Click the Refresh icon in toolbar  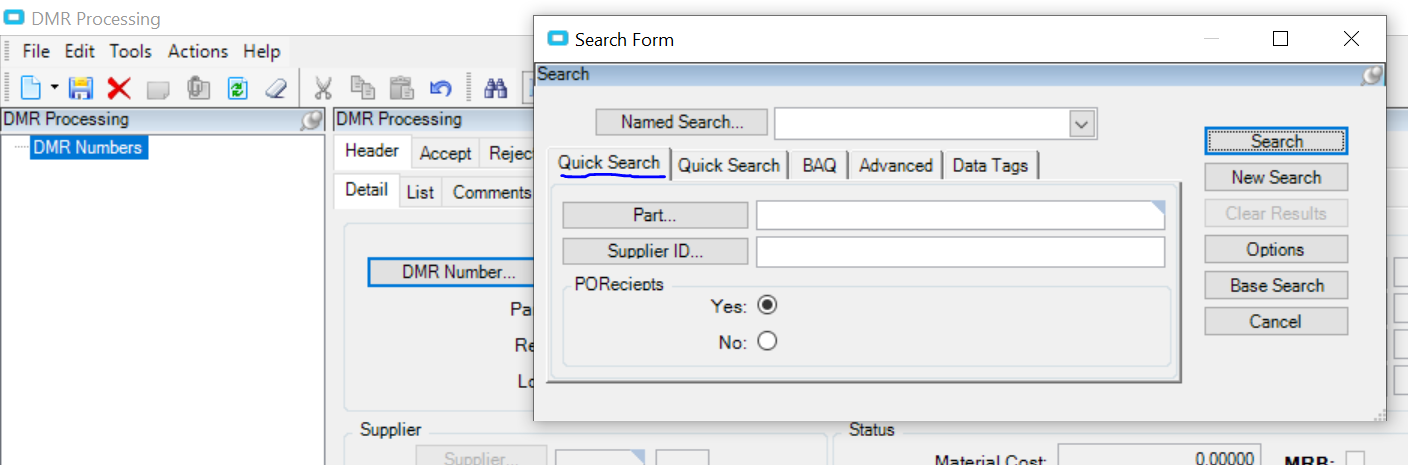[x=237, y=88]
